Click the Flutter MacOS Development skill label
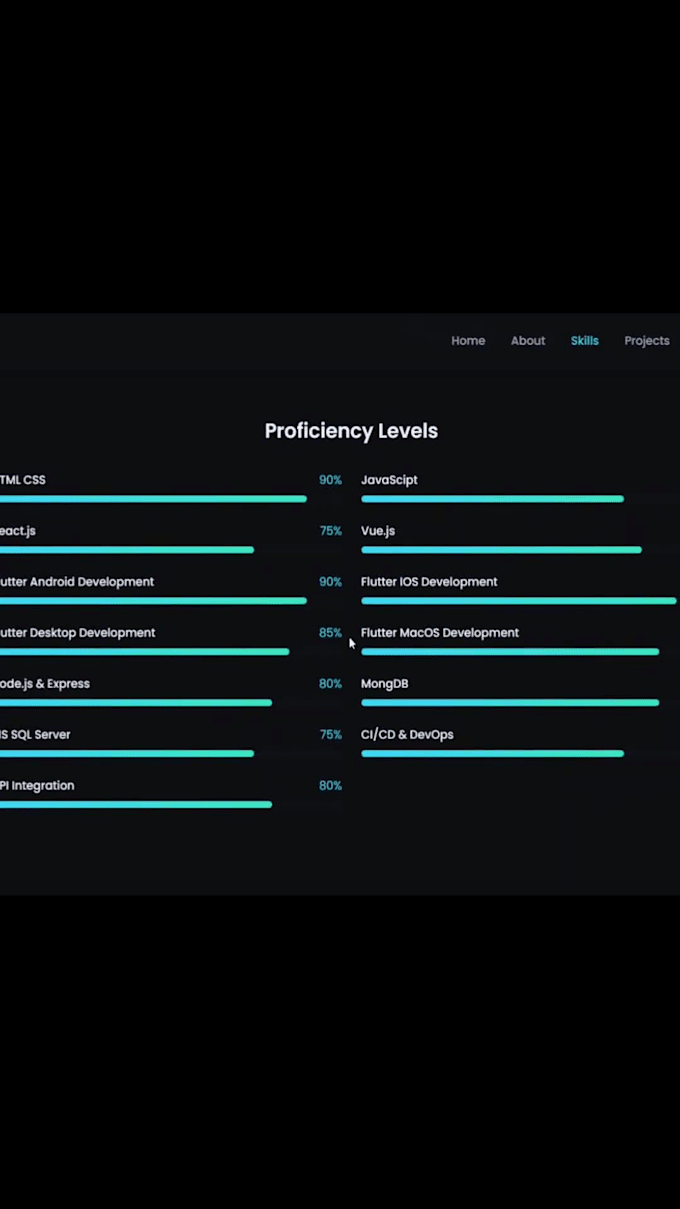The height and width of the screenshot is (1209, 680). (440, 633)
